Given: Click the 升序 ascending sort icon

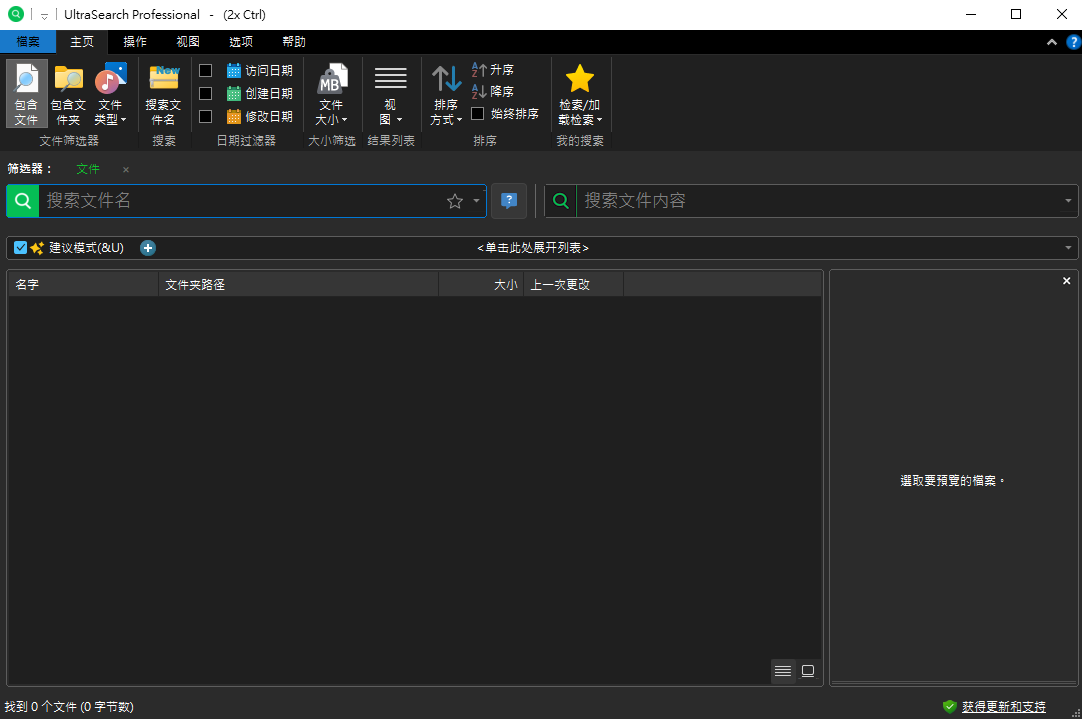Looking at the screenshot, I should [x=479, y=70].
